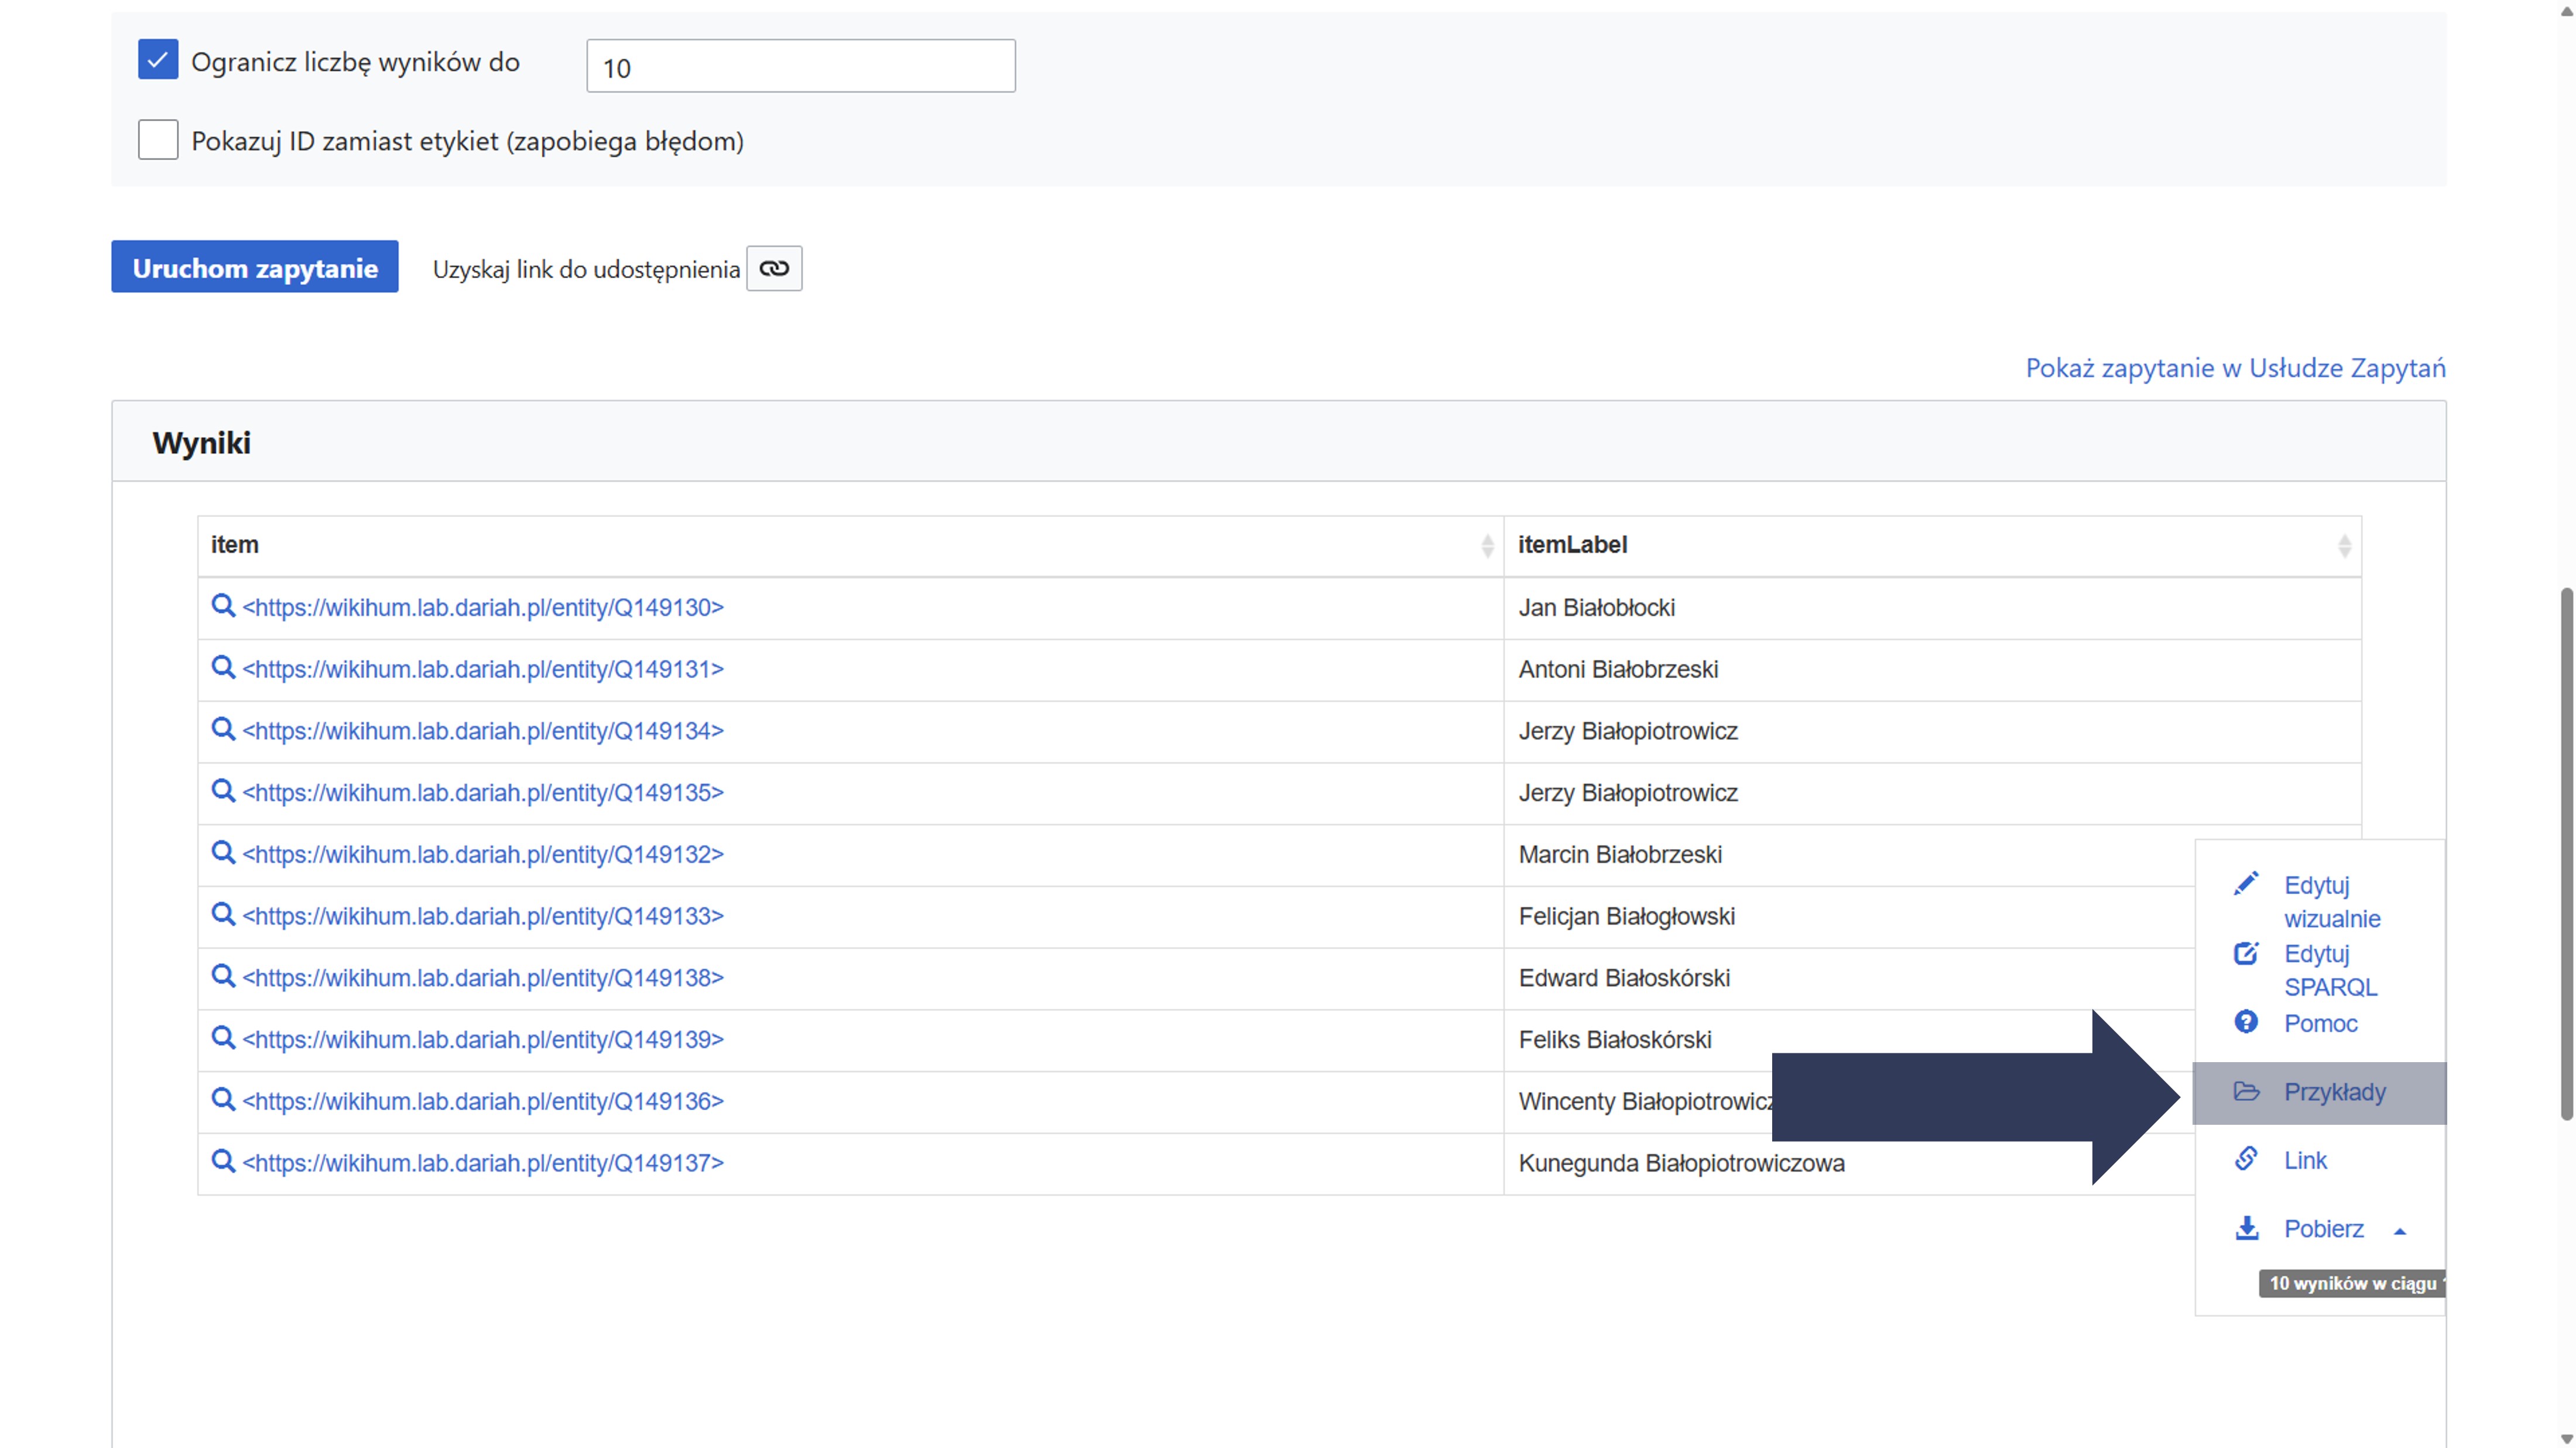Sort results by itemLabel column arrows

coord(2344,545)
